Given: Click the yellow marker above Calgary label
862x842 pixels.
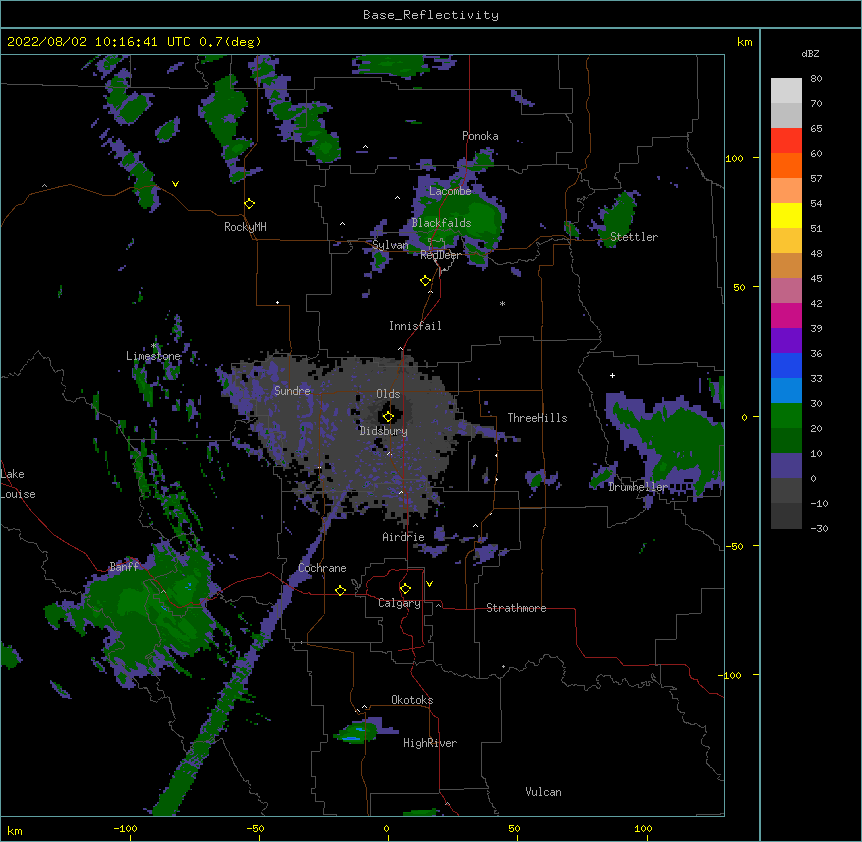Looking at the screenshot, I should pyautogui.click(x=405, y=589).
